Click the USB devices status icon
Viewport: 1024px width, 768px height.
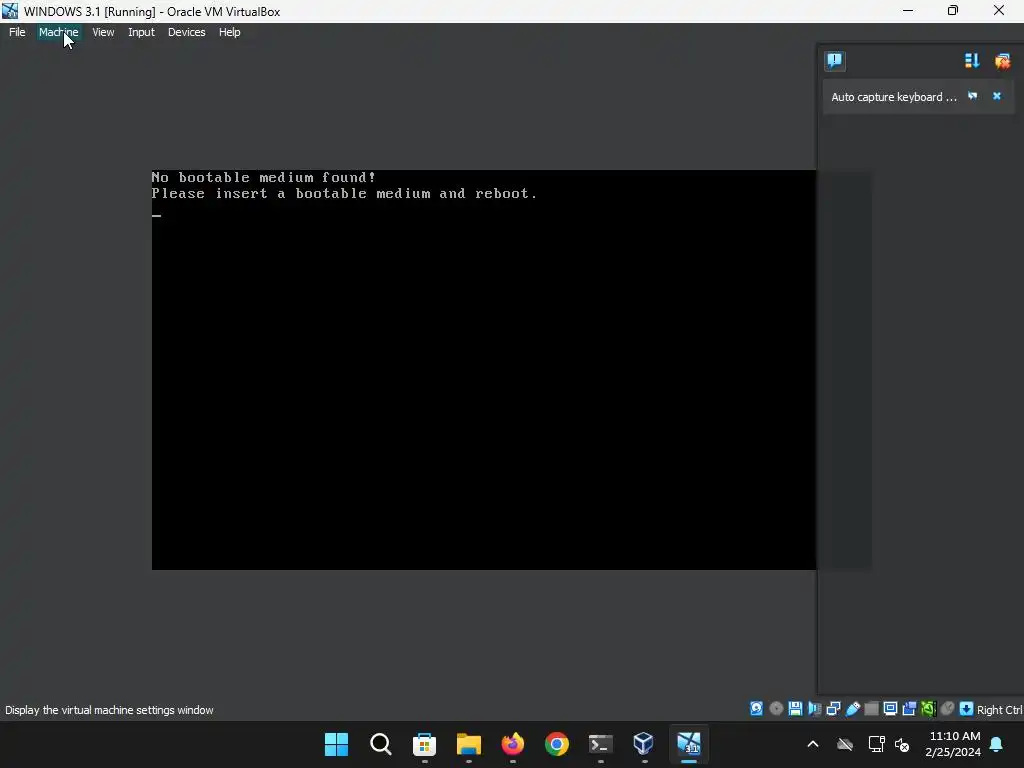point(853,709)
